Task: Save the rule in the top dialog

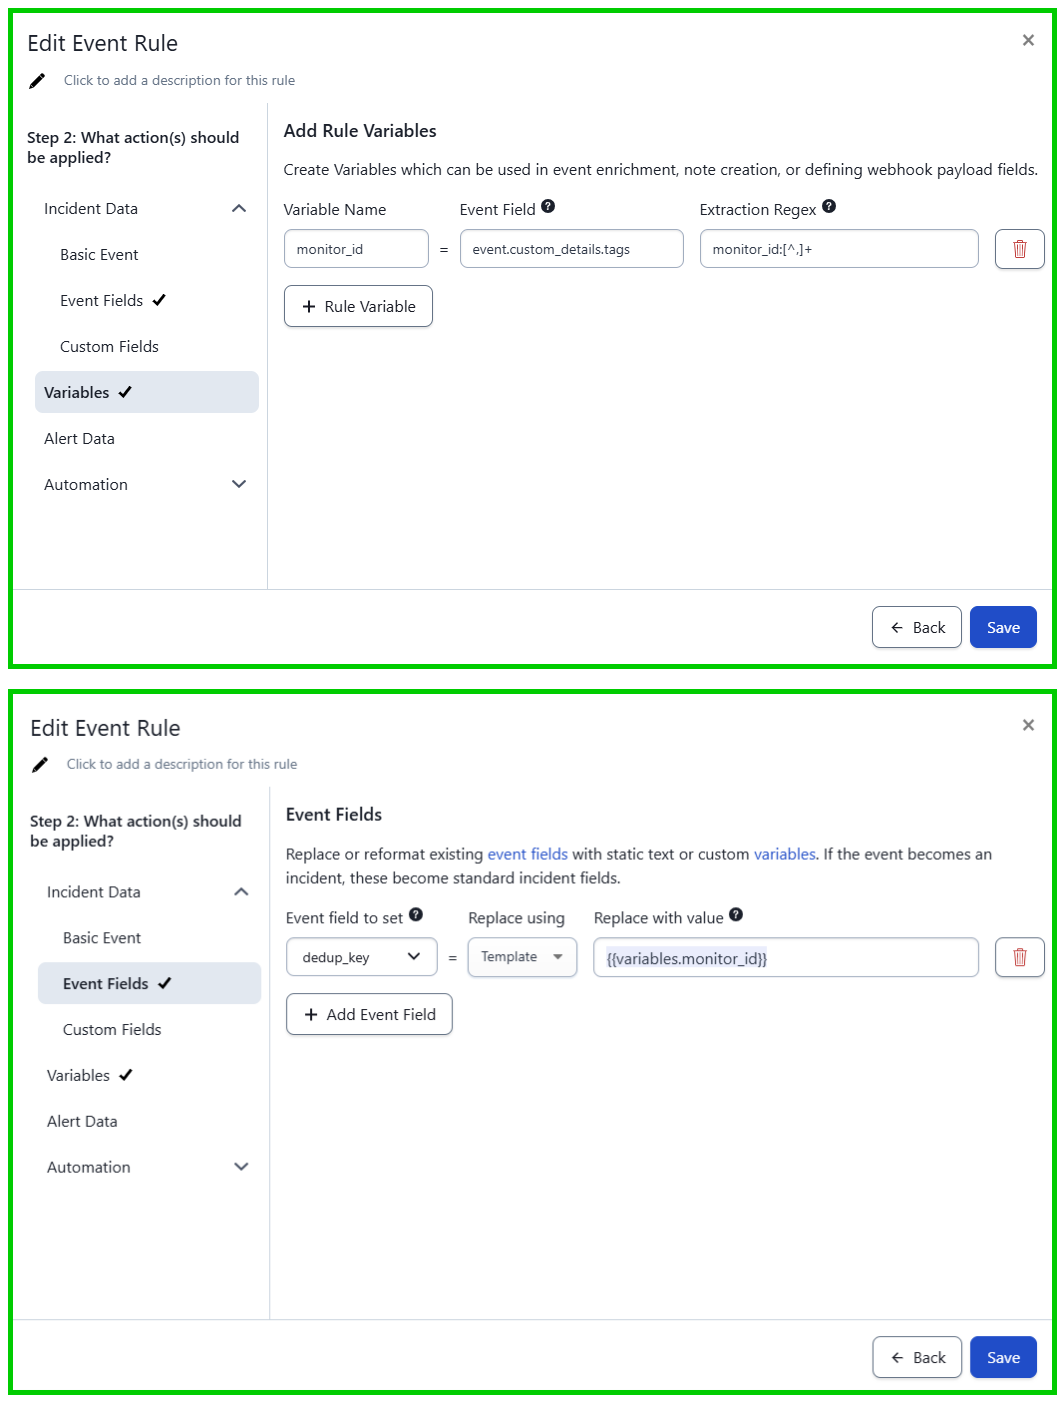Action: pyautogui.click(x=1003, y=627)
